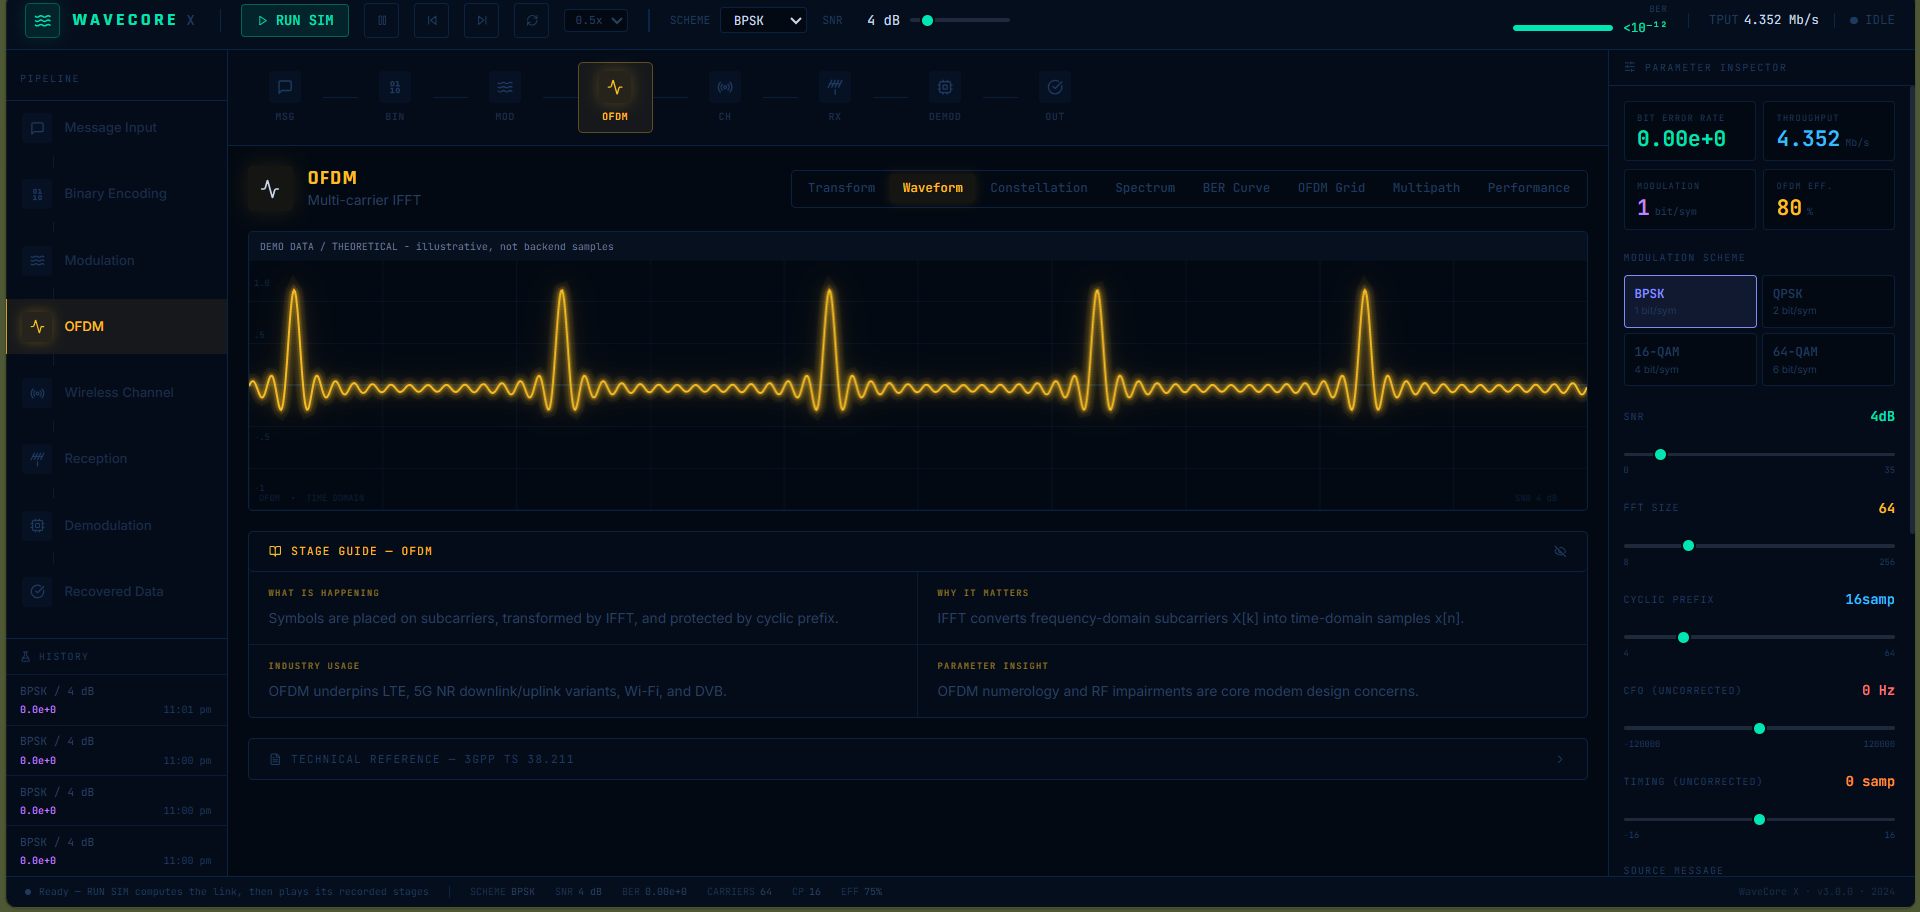Click the RUN SIM button
Viewport: 1920px width, 912px height.
(295, 20)
